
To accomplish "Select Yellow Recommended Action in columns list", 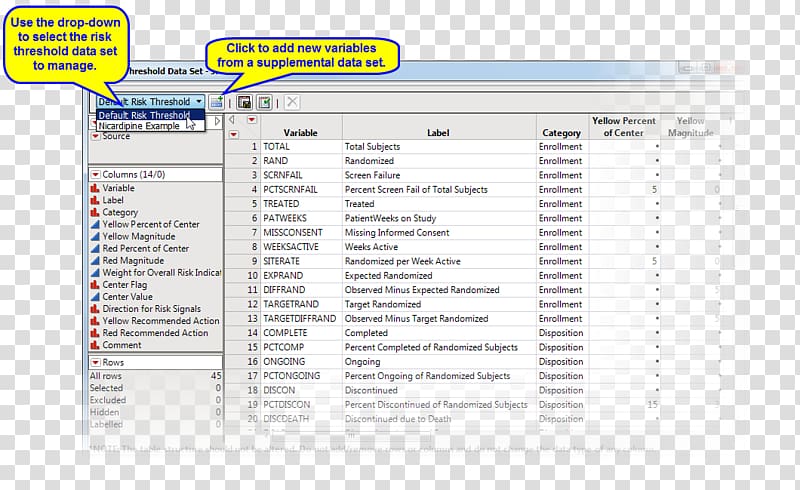I will point(161,321).
